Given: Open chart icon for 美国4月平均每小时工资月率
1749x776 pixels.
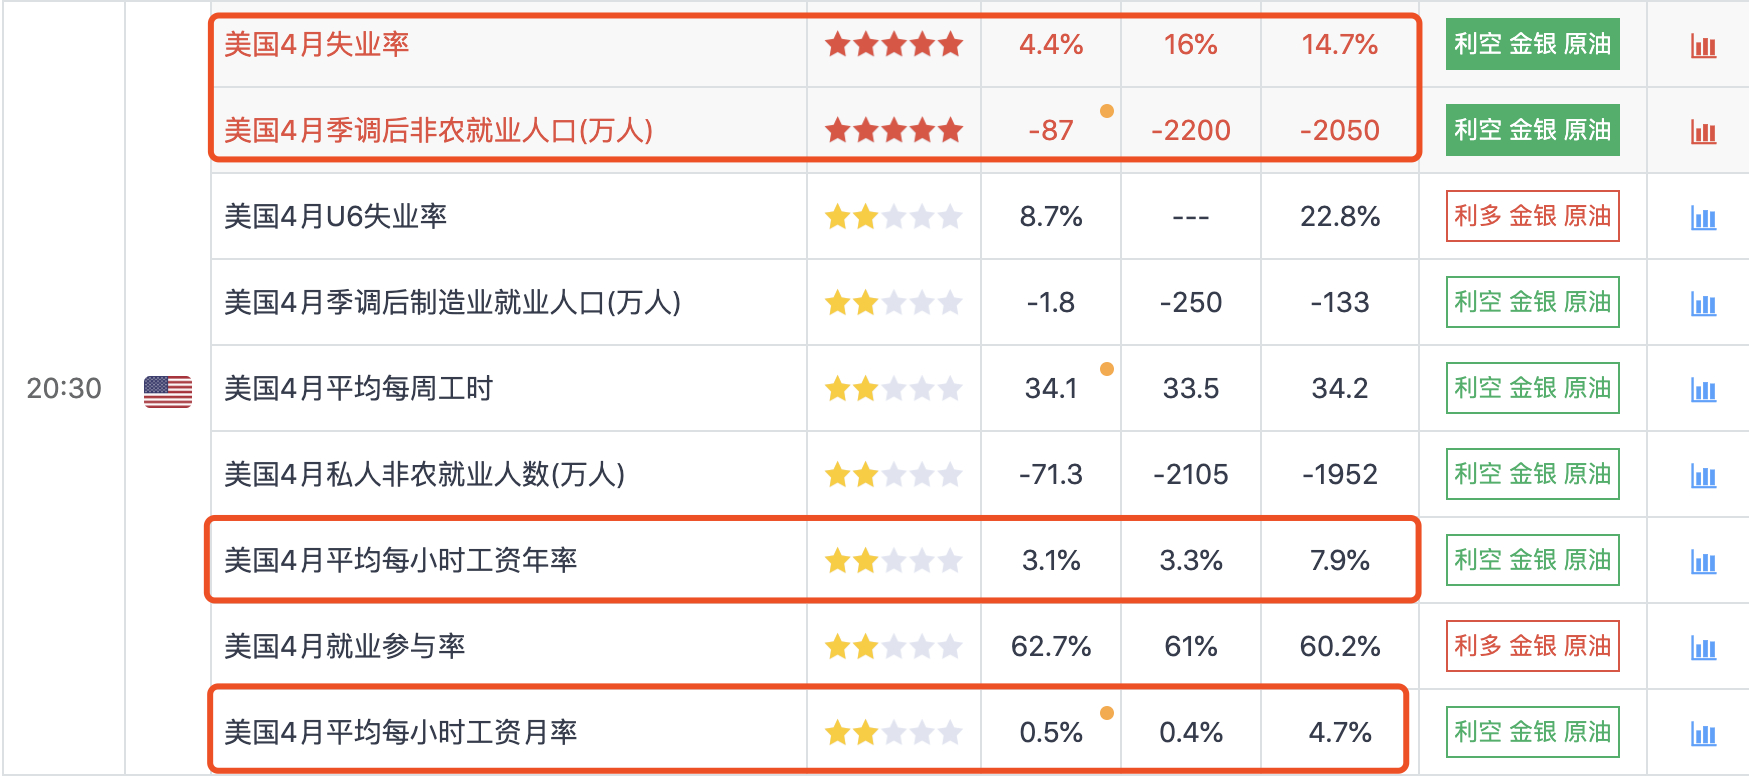Looking at the screenshot, I should coord(1703,734).
